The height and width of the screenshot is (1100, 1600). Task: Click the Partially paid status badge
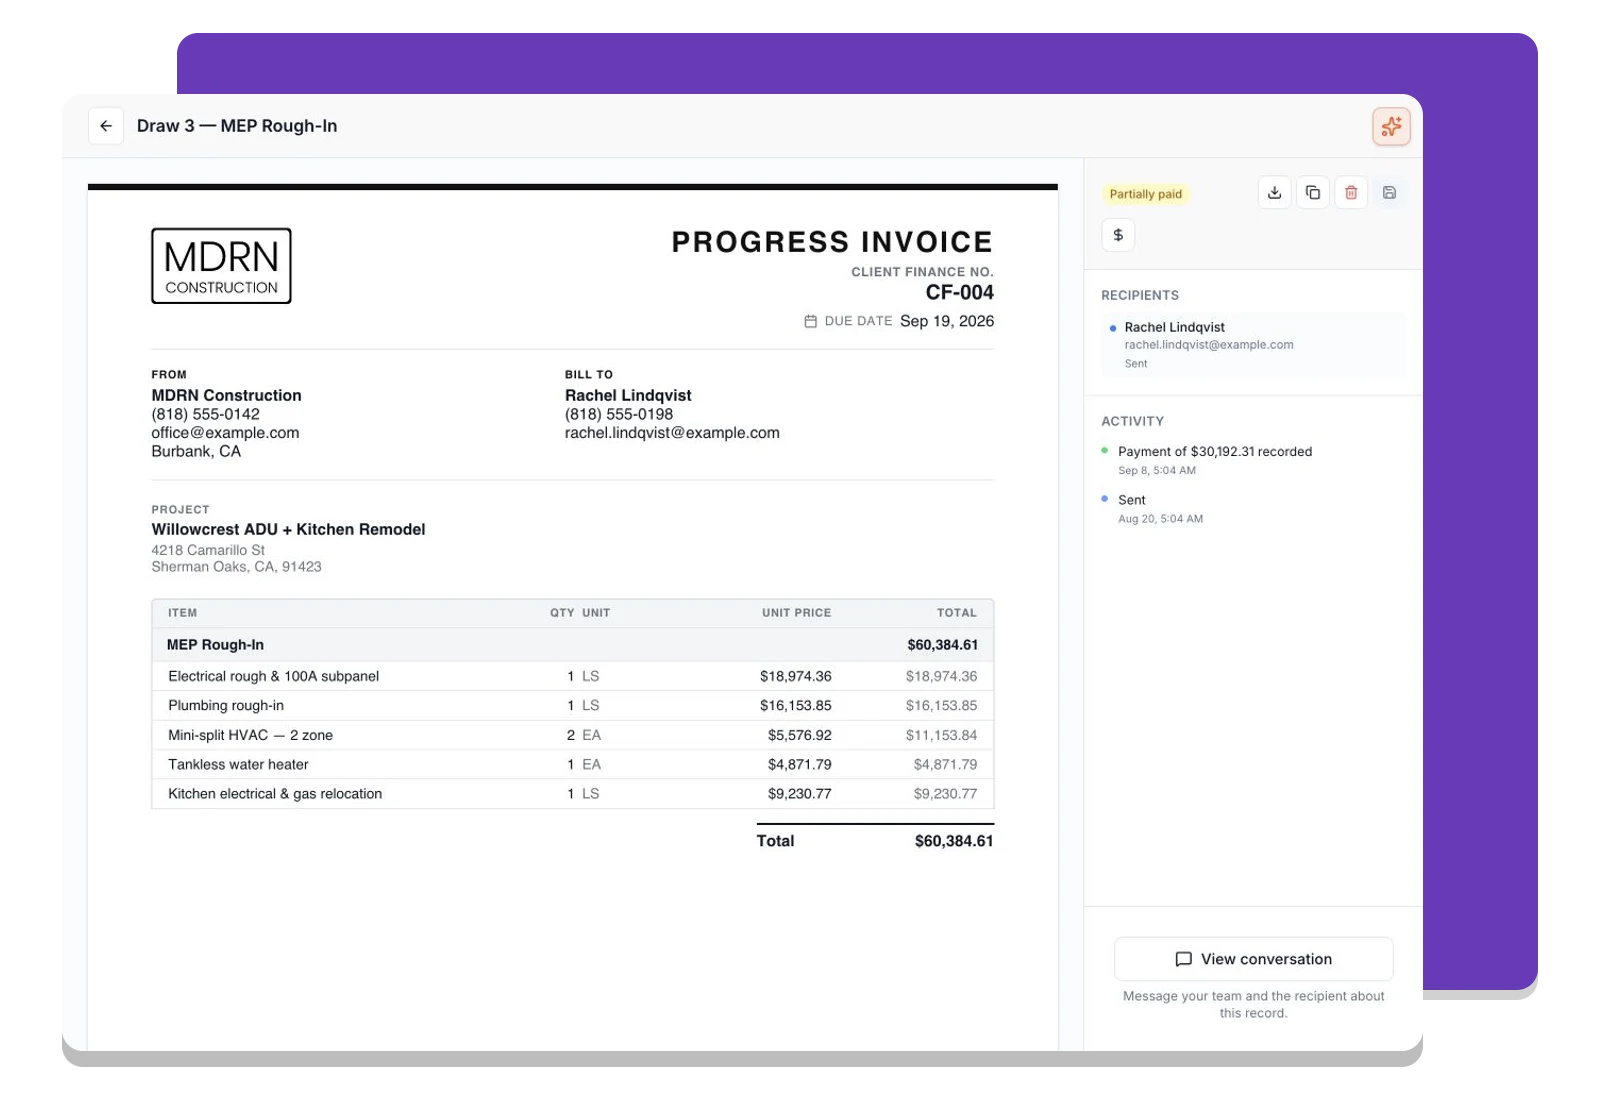tap(1145, 194)
